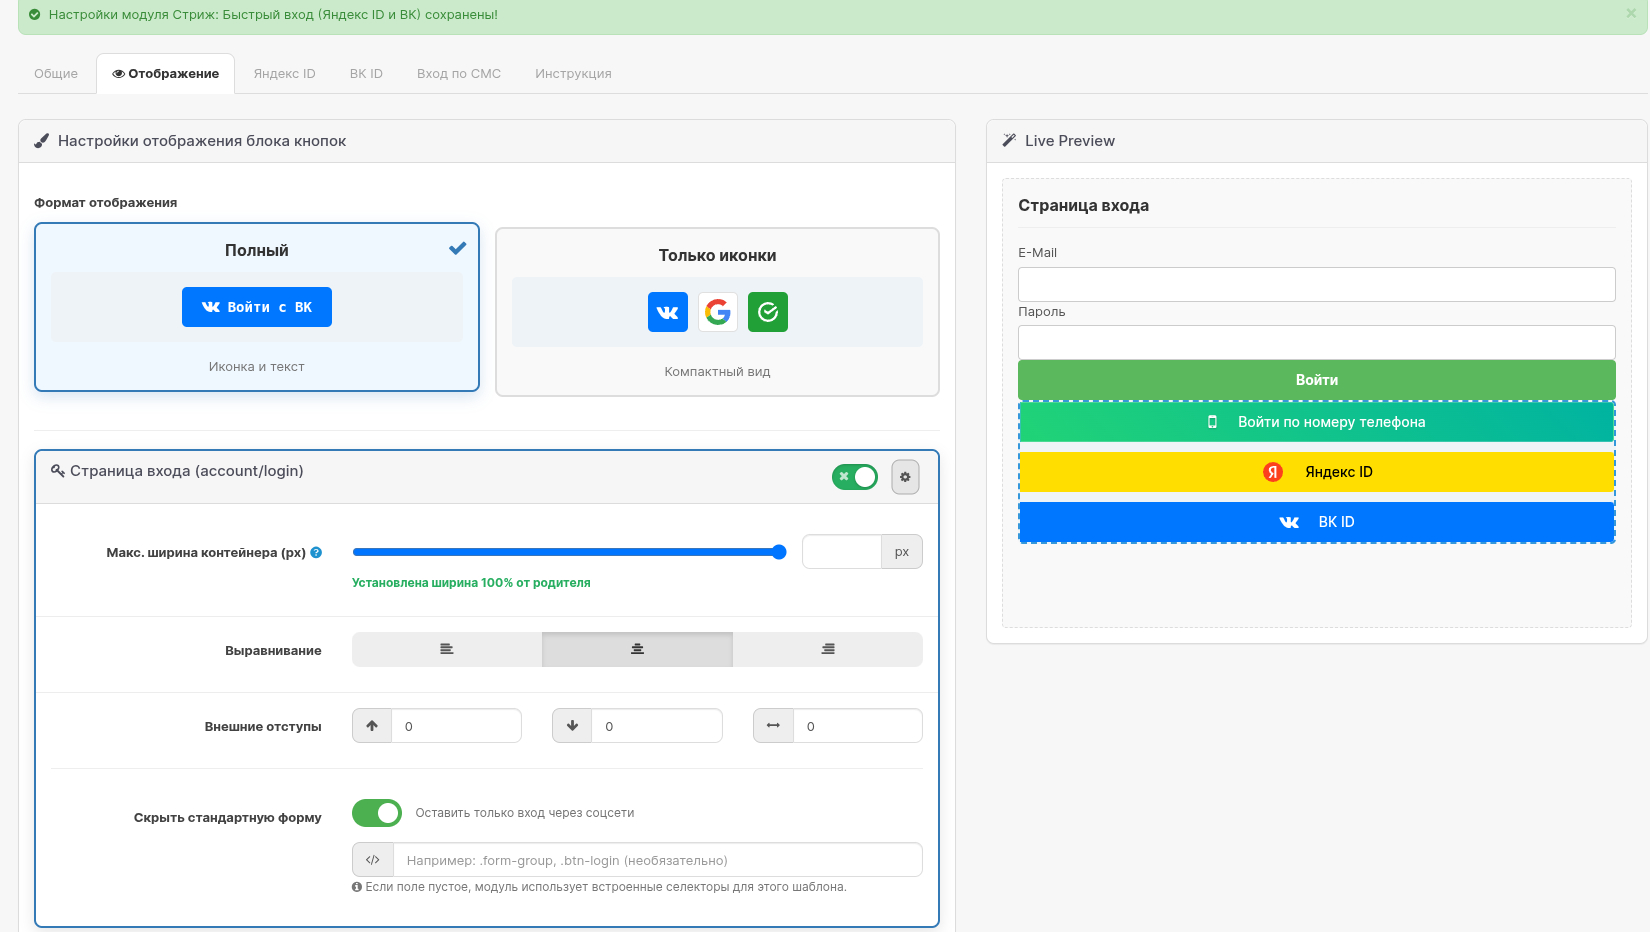
Task: Click the green phone login icon
Action: coord(767,312)
